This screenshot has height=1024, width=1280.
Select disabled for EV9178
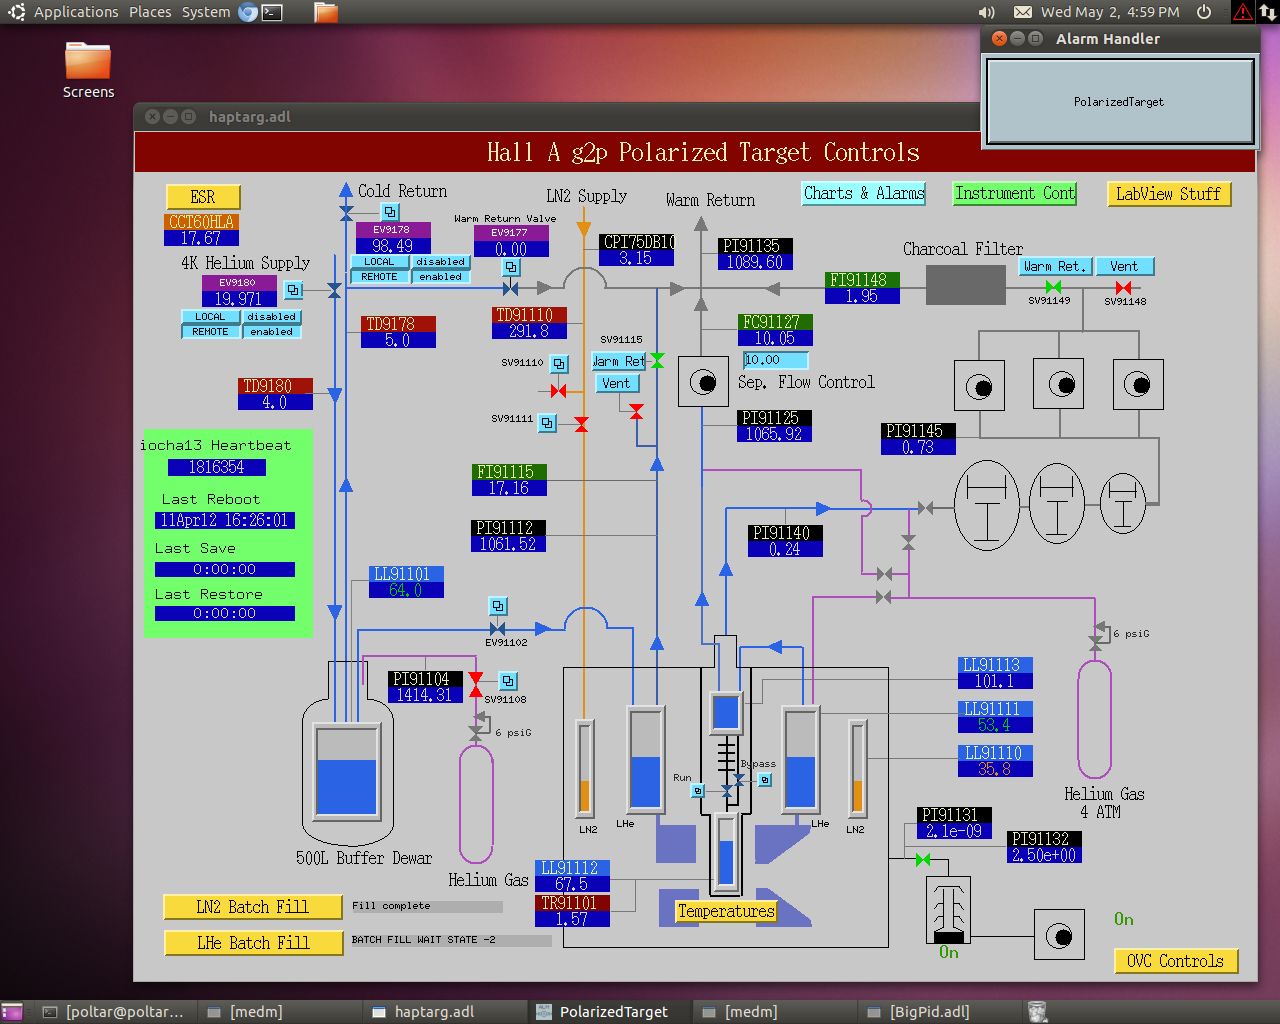(x=441, y=262)
